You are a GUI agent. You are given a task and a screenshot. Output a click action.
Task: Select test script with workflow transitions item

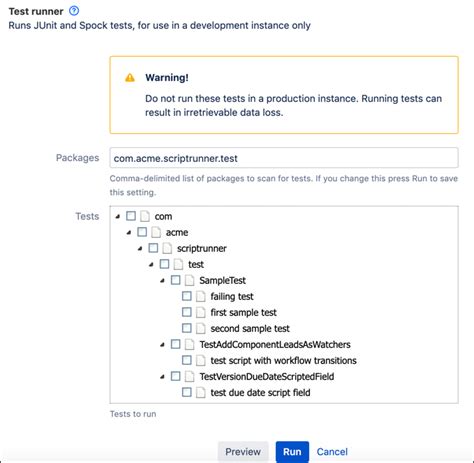tap(283, 360)
